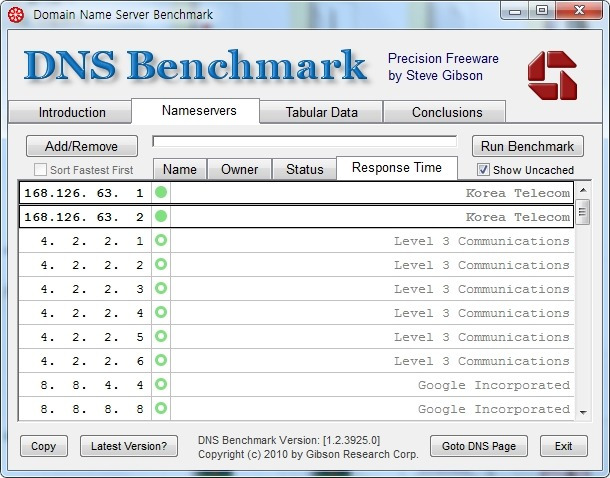
Task: Click Level 3 Communications label for 4.2.2.1
Action: (482, 241)
